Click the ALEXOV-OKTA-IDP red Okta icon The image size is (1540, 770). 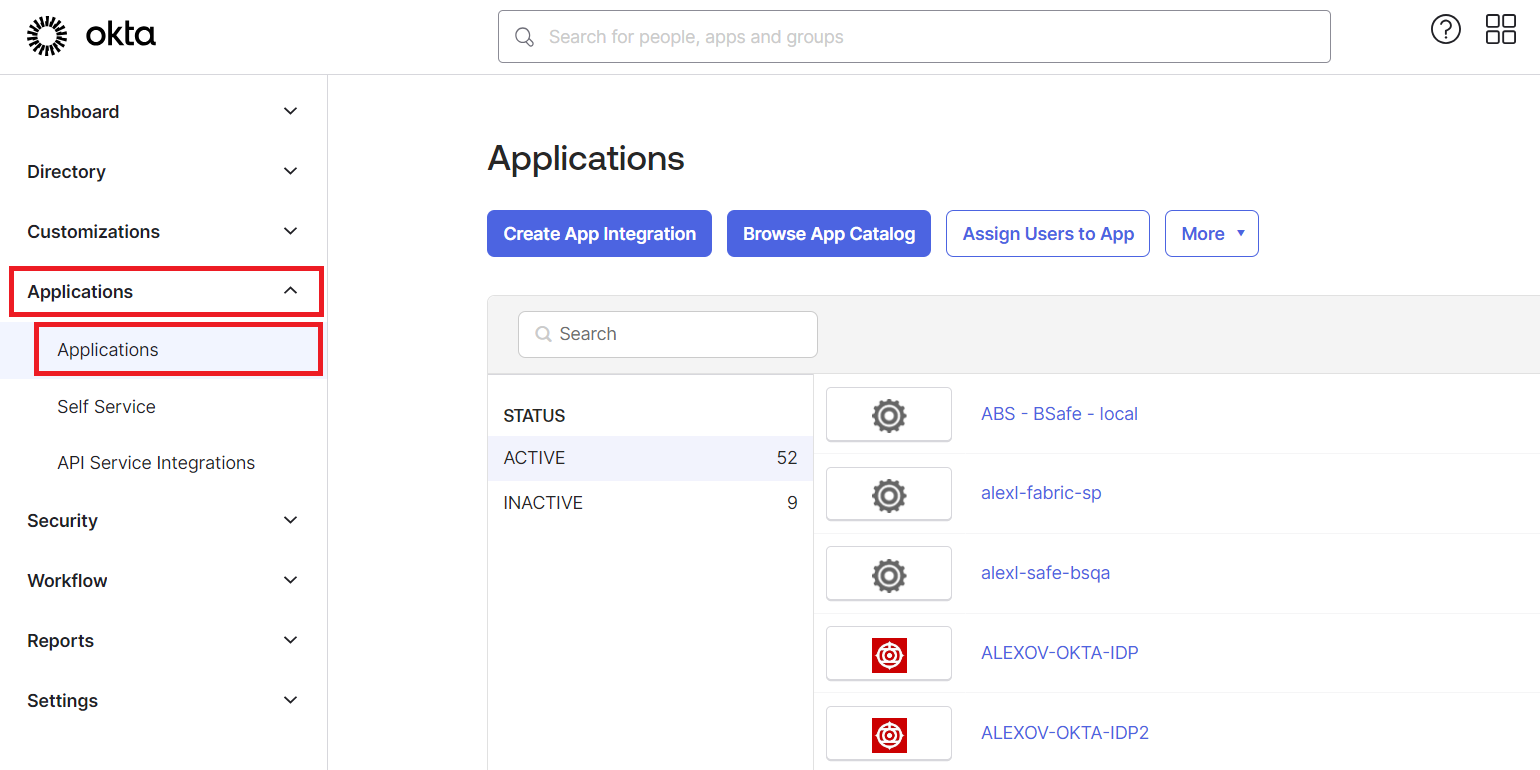(x=888, y=653)
